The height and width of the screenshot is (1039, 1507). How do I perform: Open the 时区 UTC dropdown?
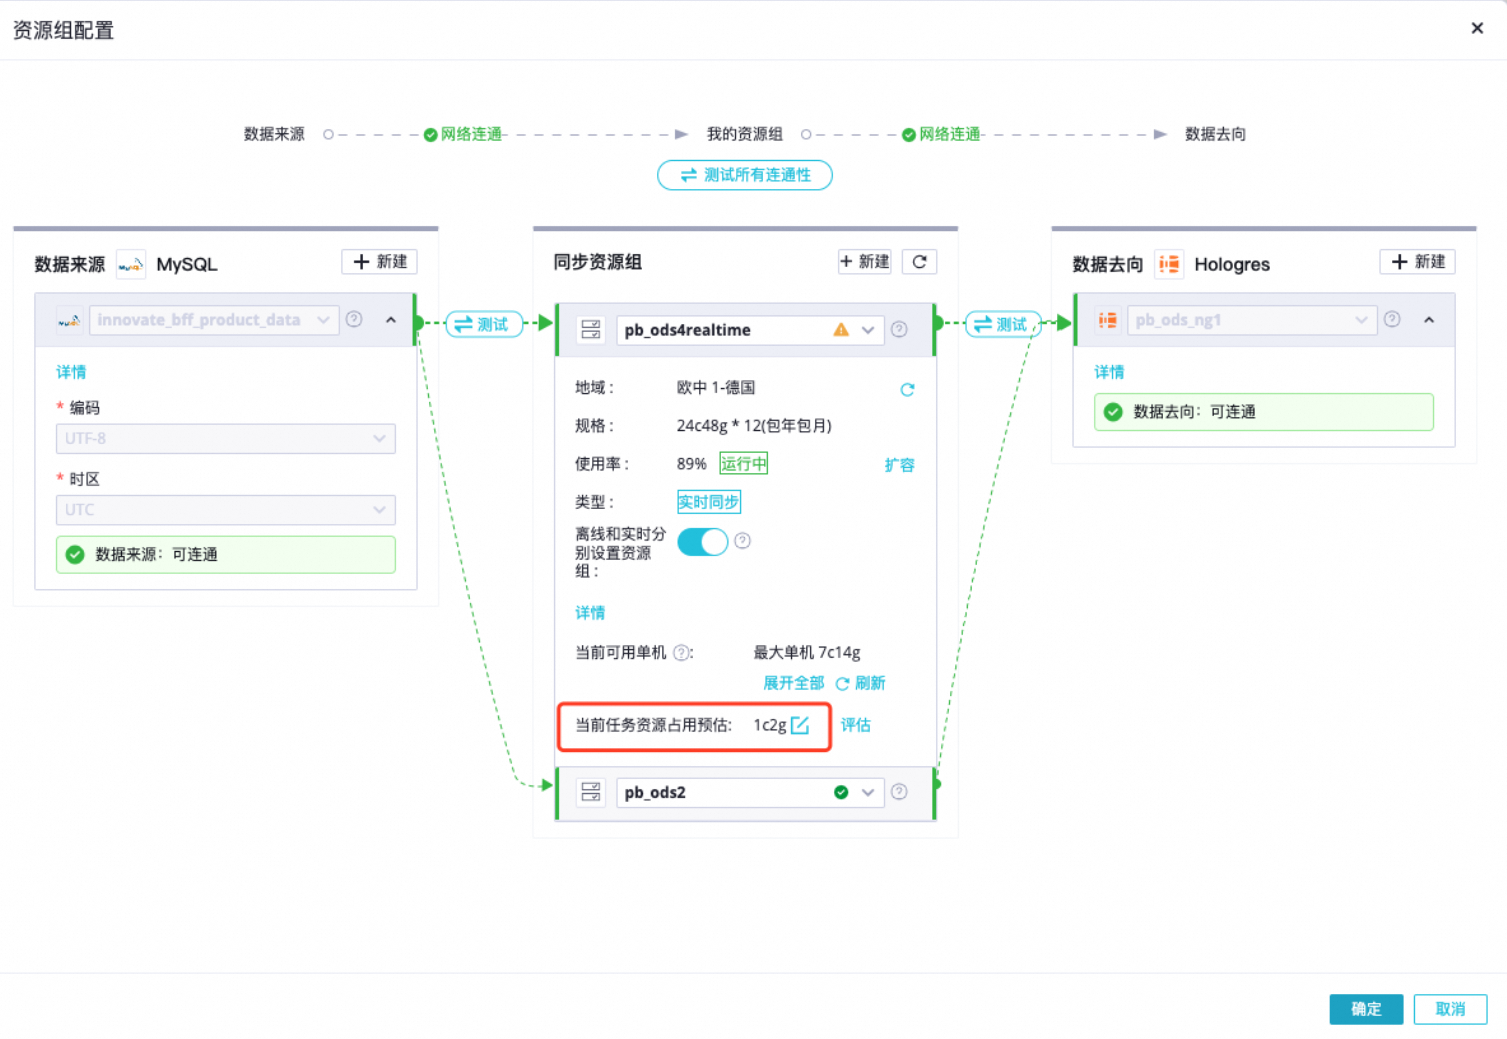point(225,510)
